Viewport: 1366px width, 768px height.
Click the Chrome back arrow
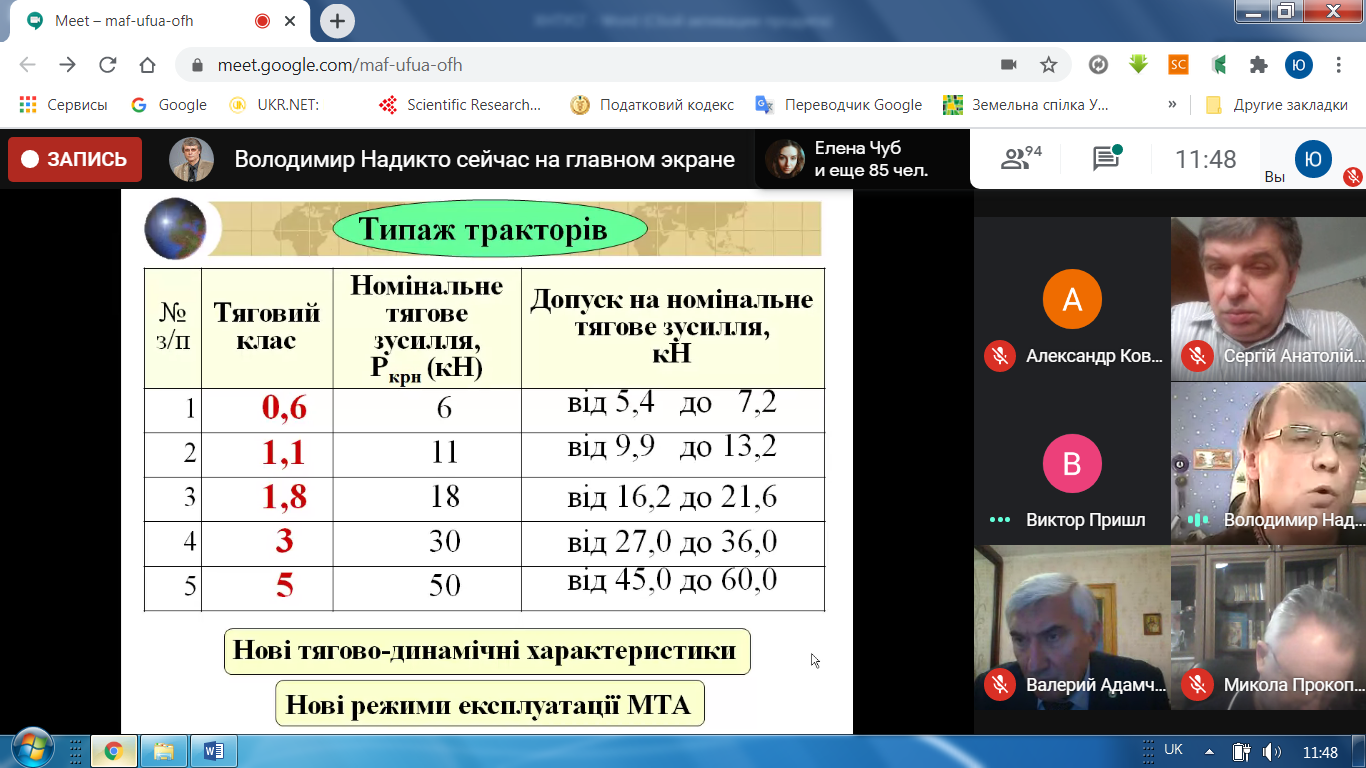(27, 65)
